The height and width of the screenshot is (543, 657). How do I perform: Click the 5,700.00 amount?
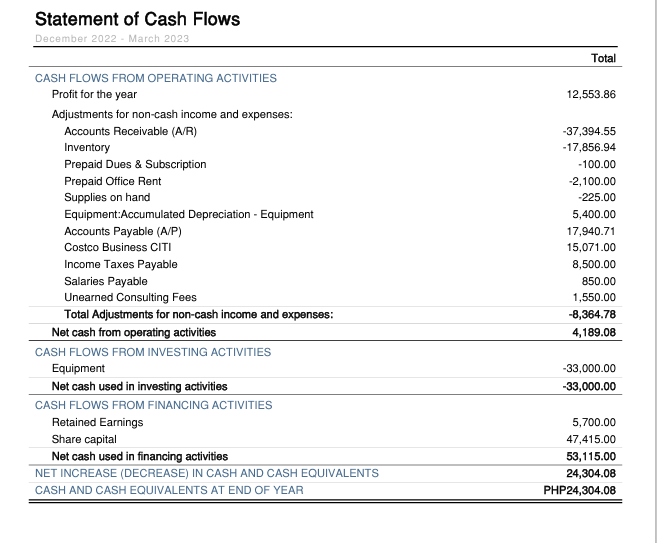[x=594, y=422]
